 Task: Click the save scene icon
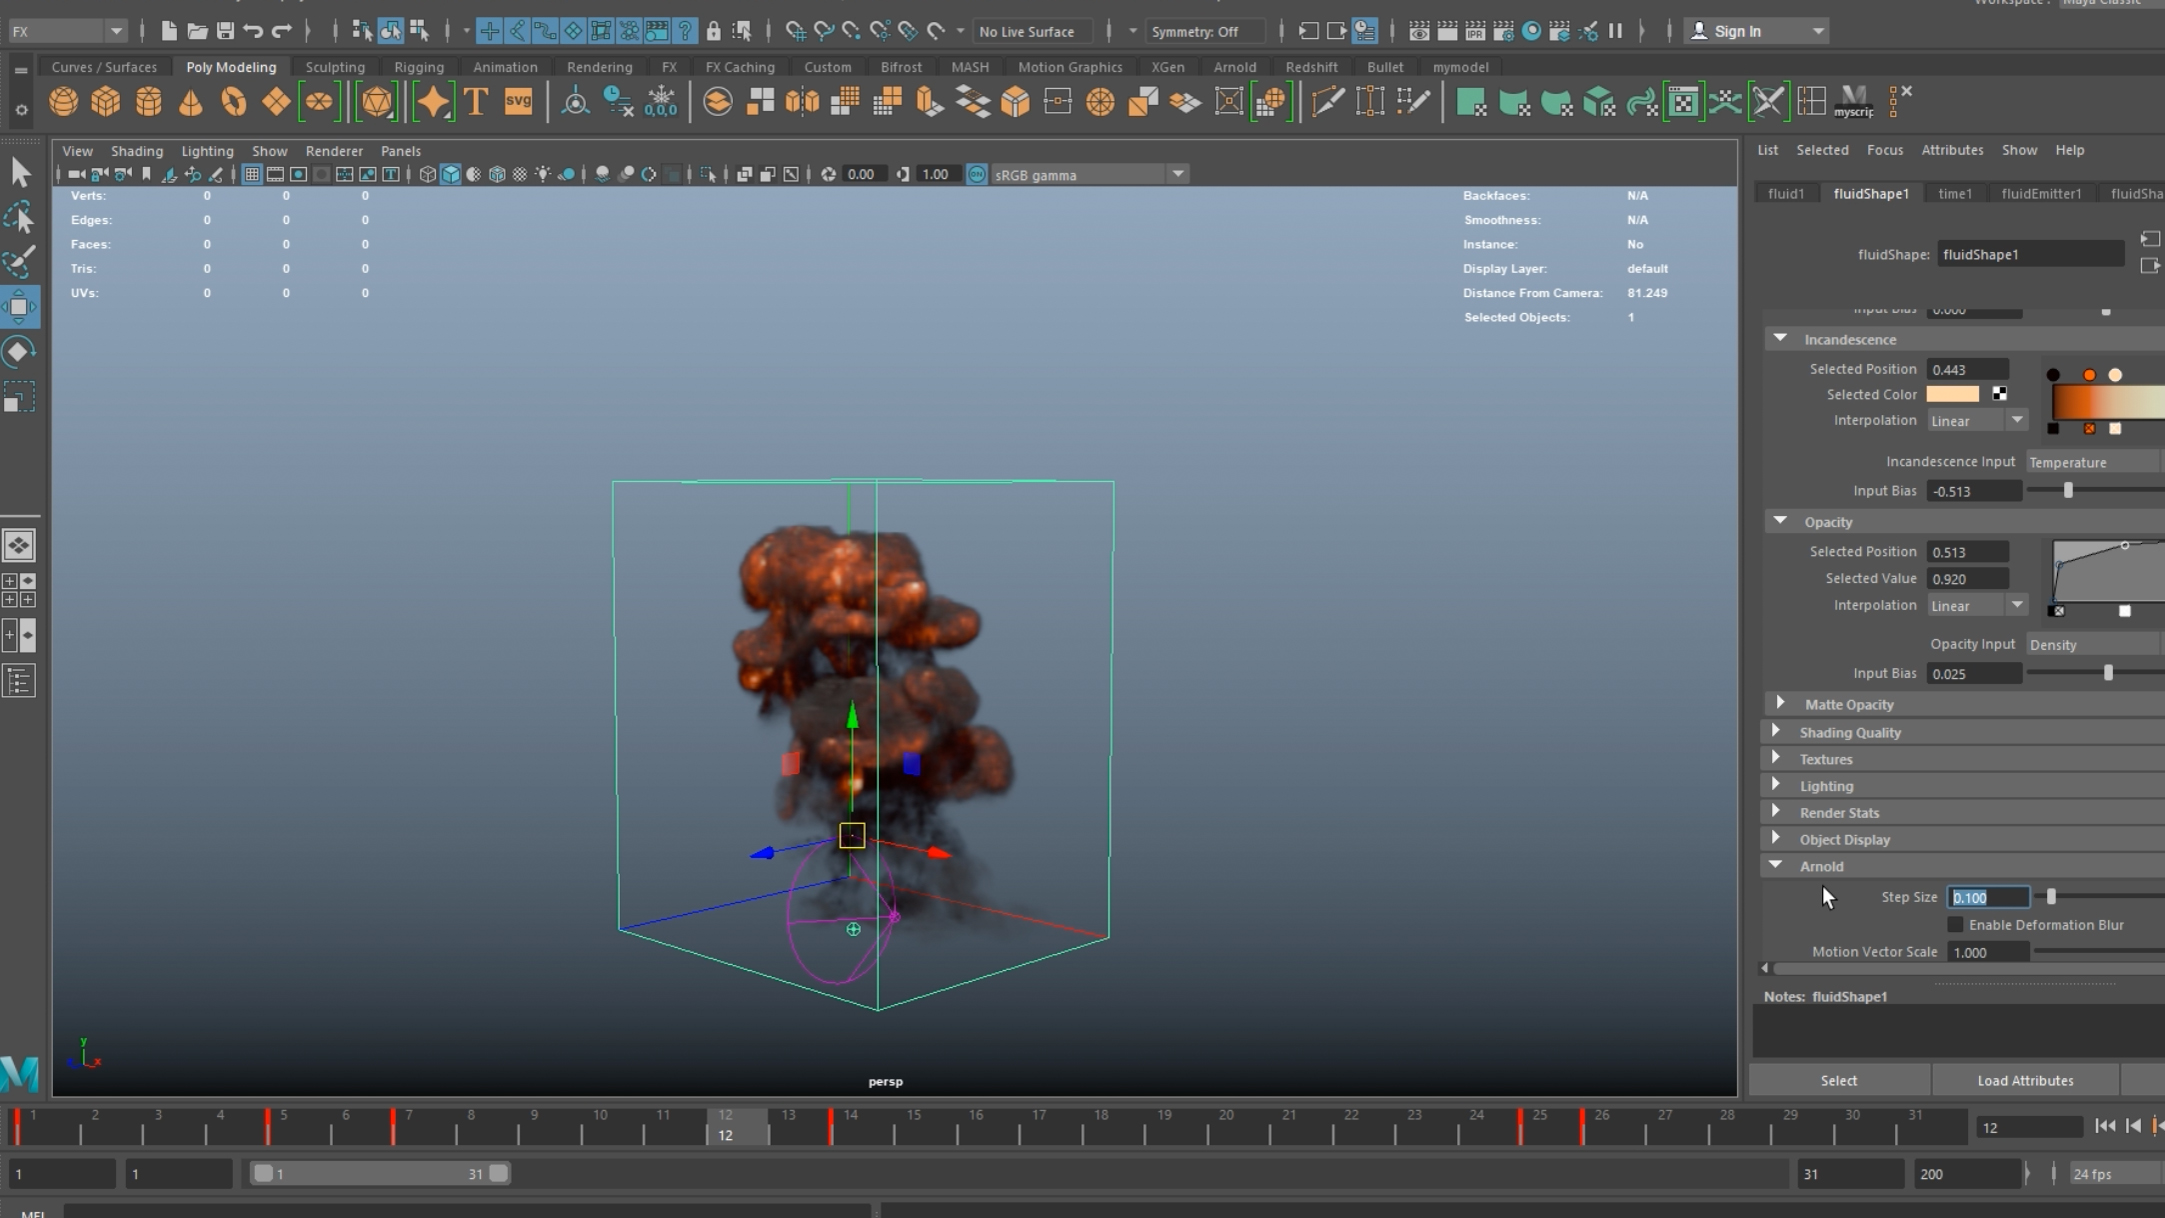coord(225,31)
